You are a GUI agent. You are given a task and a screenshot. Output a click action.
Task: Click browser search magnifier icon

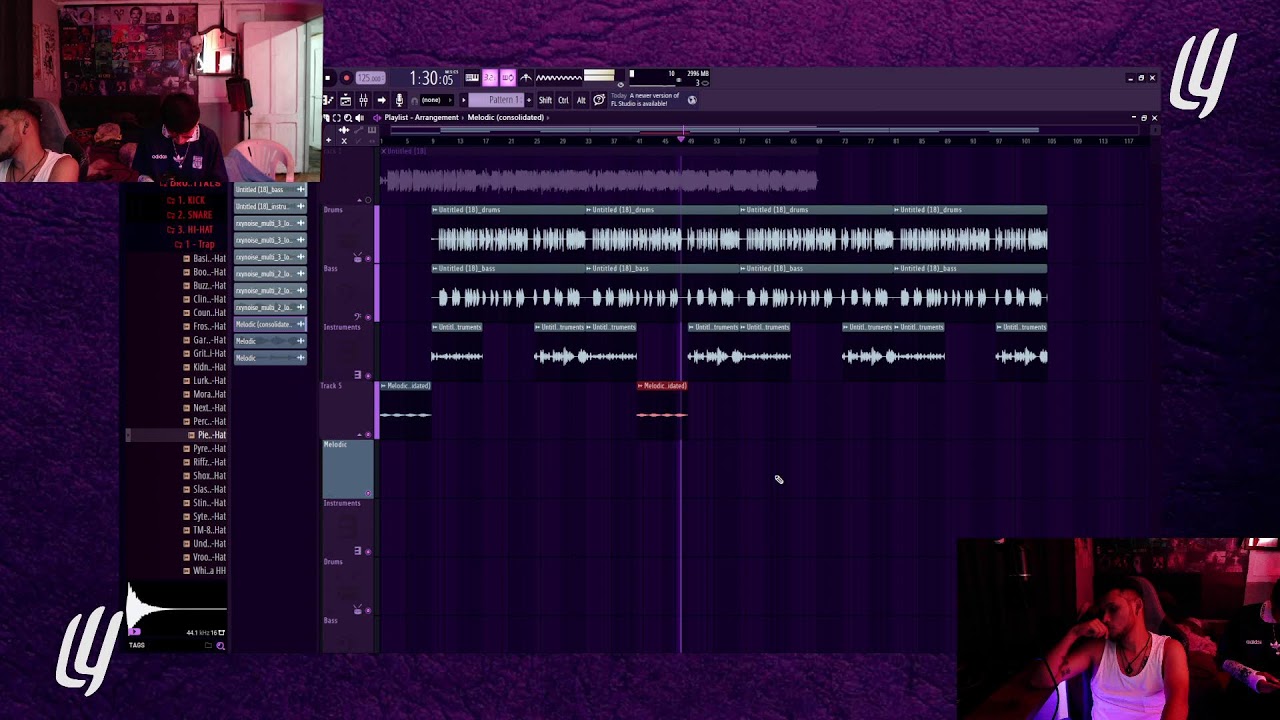coord(220,646)
